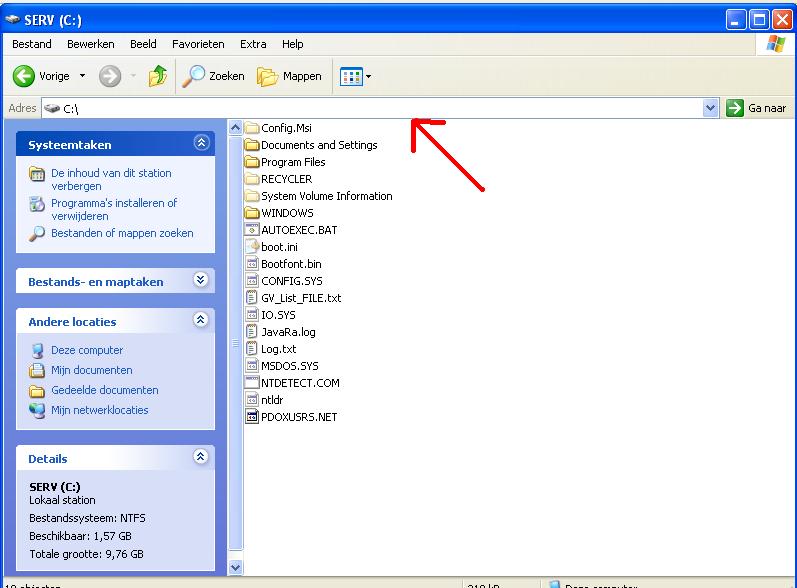This screenshot has width=797, height=588.
Task: Open Zoeken search pane
Action: (x=213, y=76)
